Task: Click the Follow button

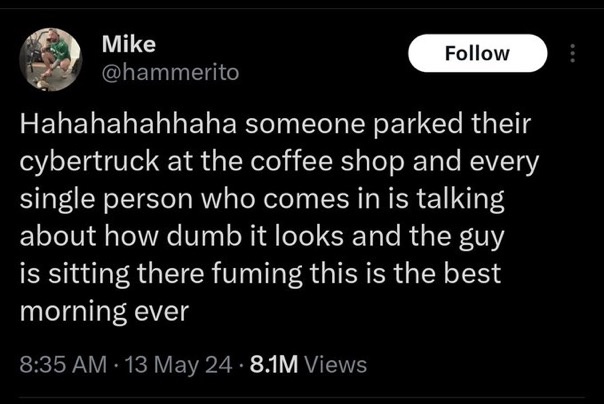Action: (x=478, y=53)
